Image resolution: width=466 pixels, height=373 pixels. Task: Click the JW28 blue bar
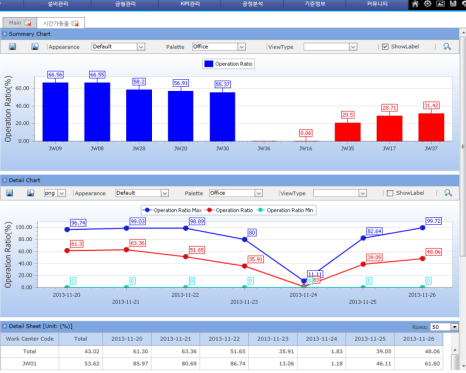pyautogui.click(x=139, y=116)
